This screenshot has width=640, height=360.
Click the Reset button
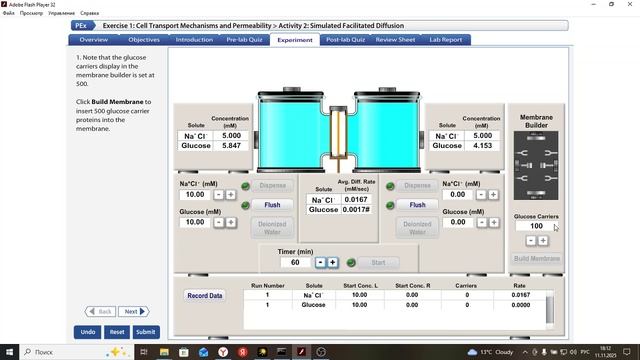tap(117, 332)
